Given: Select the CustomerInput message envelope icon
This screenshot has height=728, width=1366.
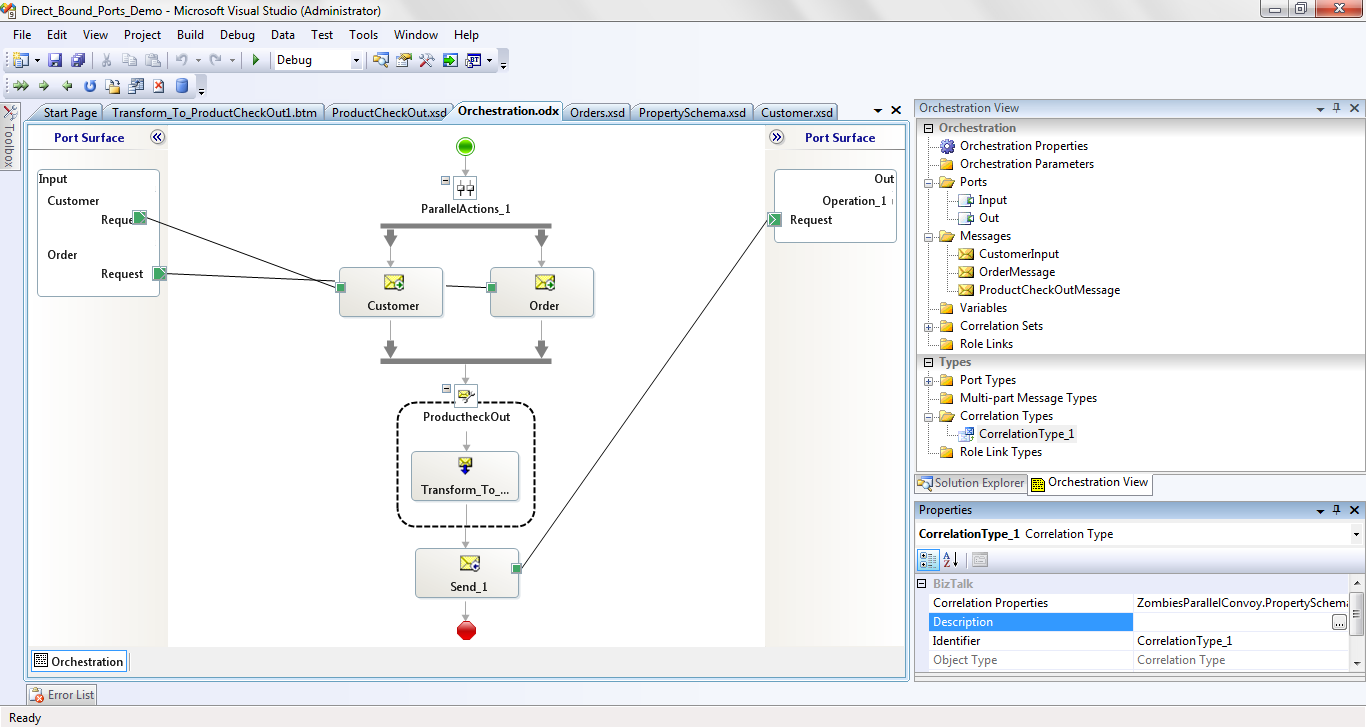Looking at the screenshot, I should click(964, 253).
